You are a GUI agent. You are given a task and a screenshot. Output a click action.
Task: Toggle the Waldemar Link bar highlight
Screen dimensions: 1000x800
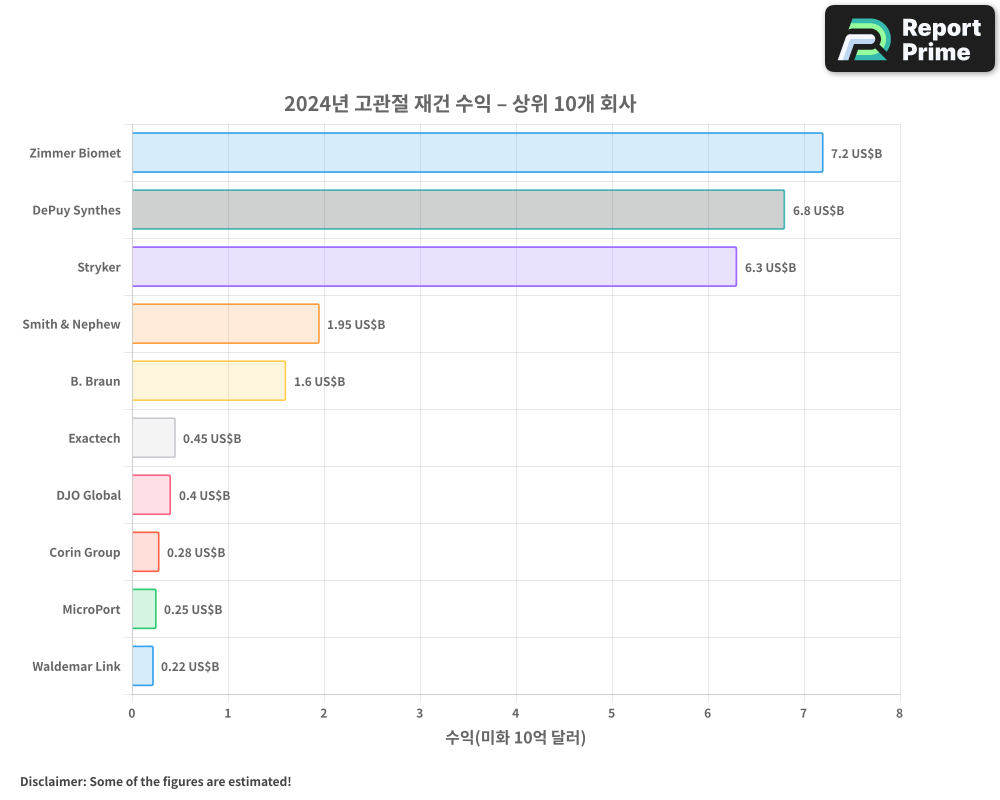coord(141,666)
